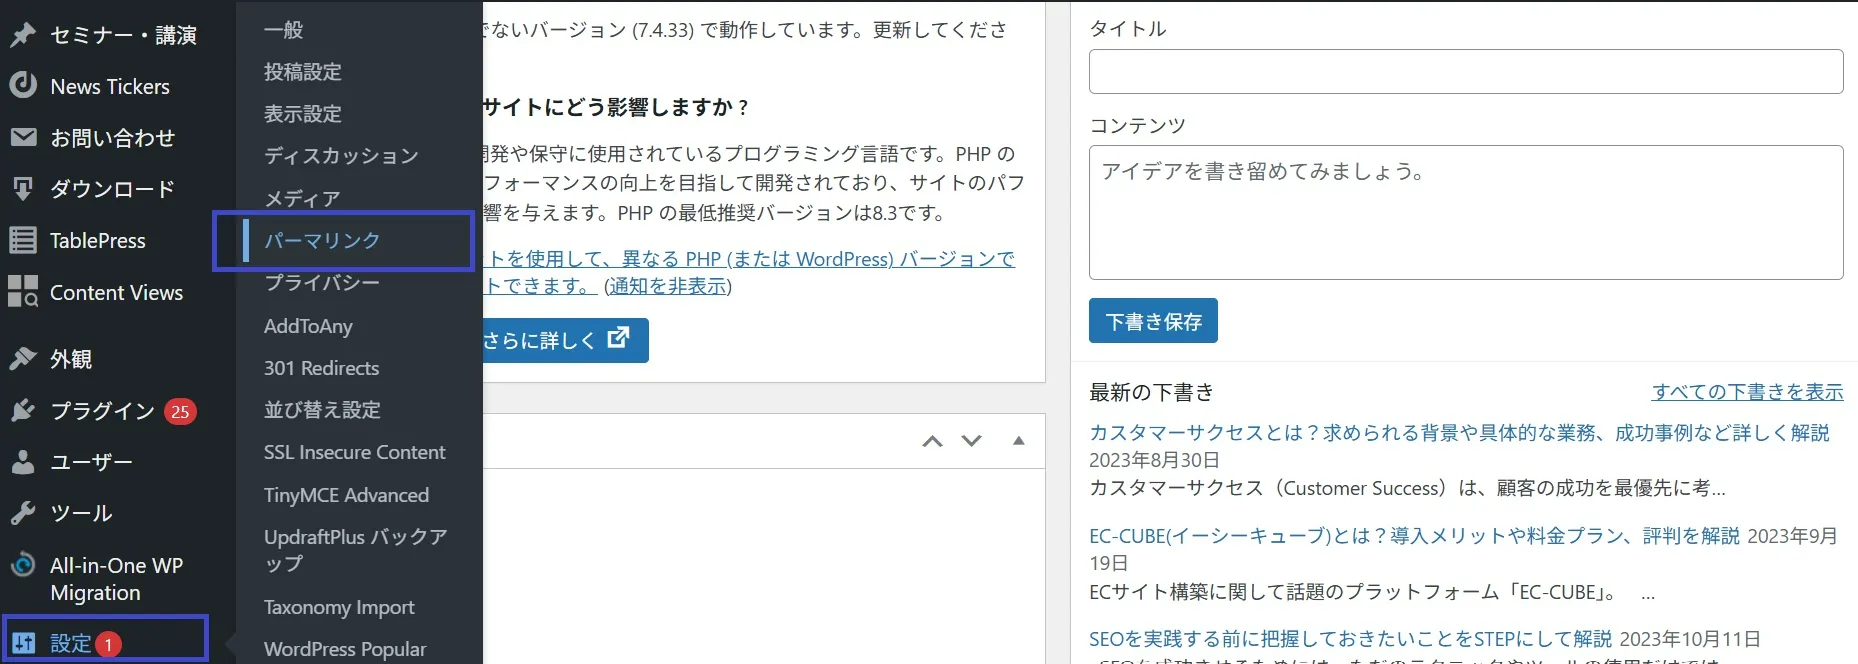Focus the タイトル input field
1858x664 pixels.
[x=1466, y=72]
